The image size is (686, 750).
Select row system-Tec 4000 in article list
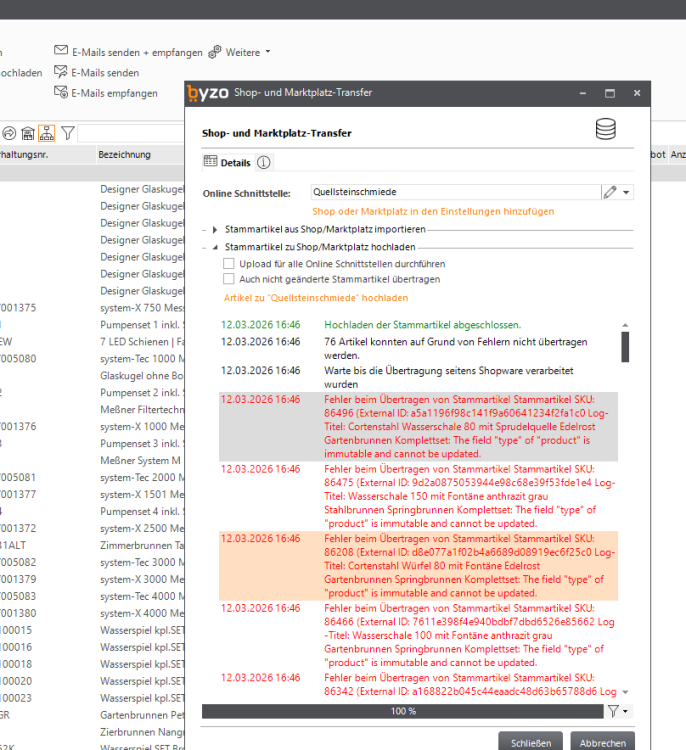coord(92,596)
